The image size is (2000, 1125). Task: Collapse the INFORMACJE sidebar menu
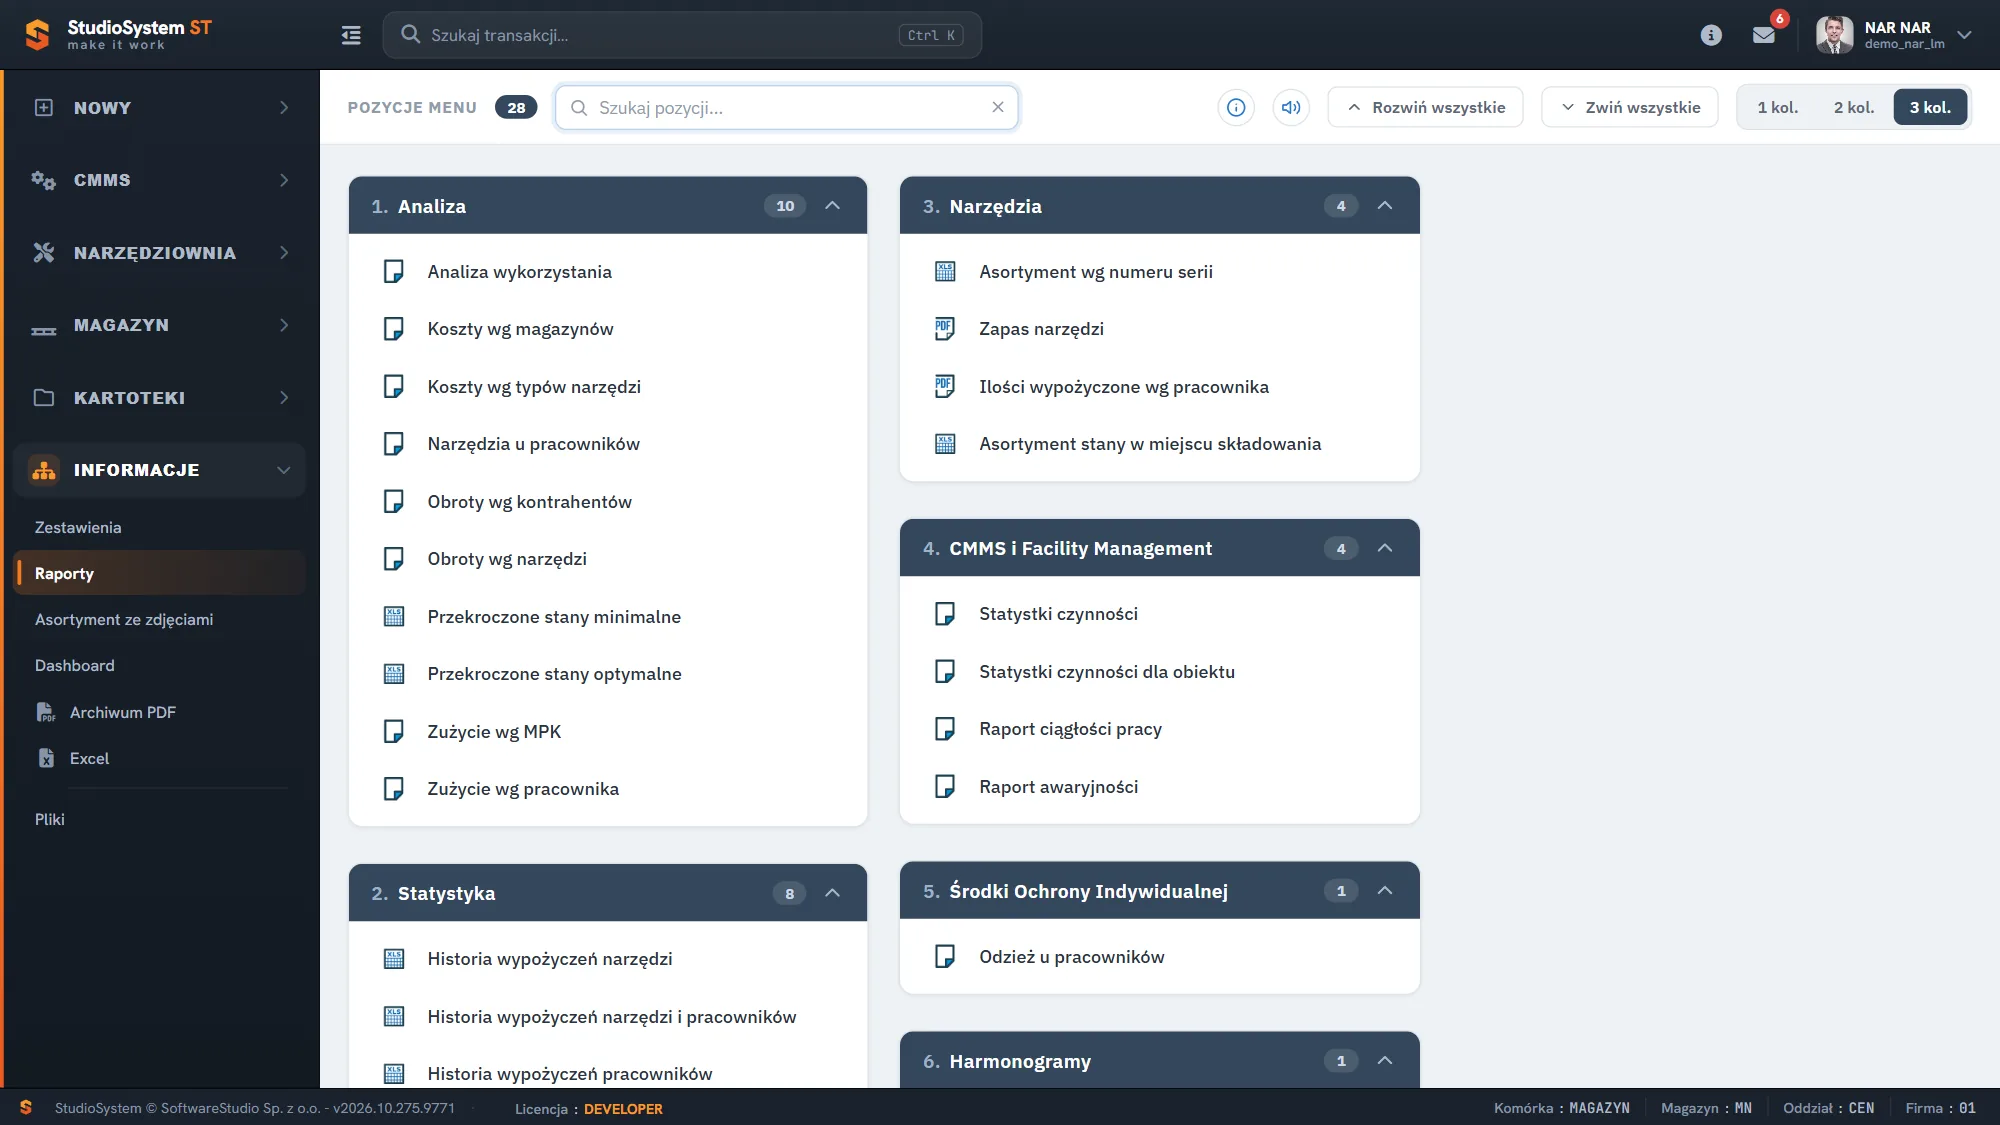pyautogui.click(x=160, y=470)
